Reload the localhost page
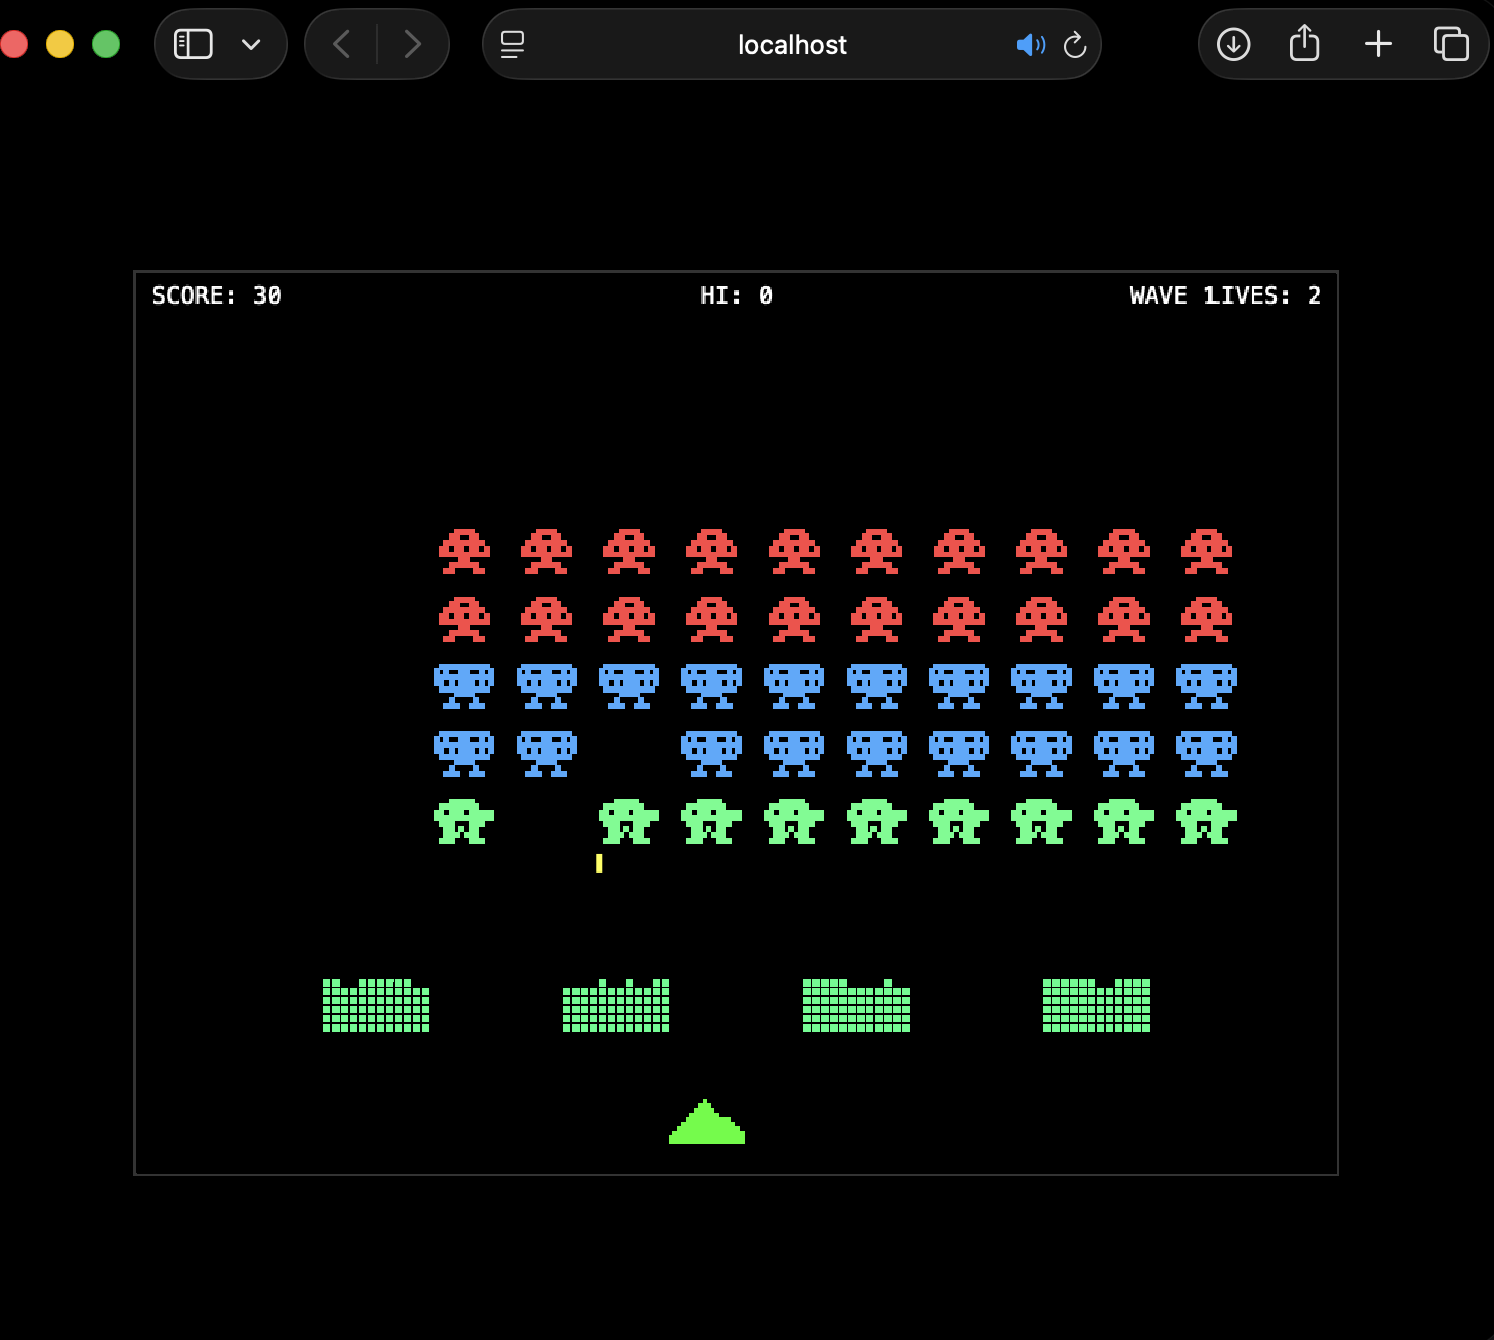Image resolution: width=1494 pixels, height=1340 pixels. coord(1075,45)
